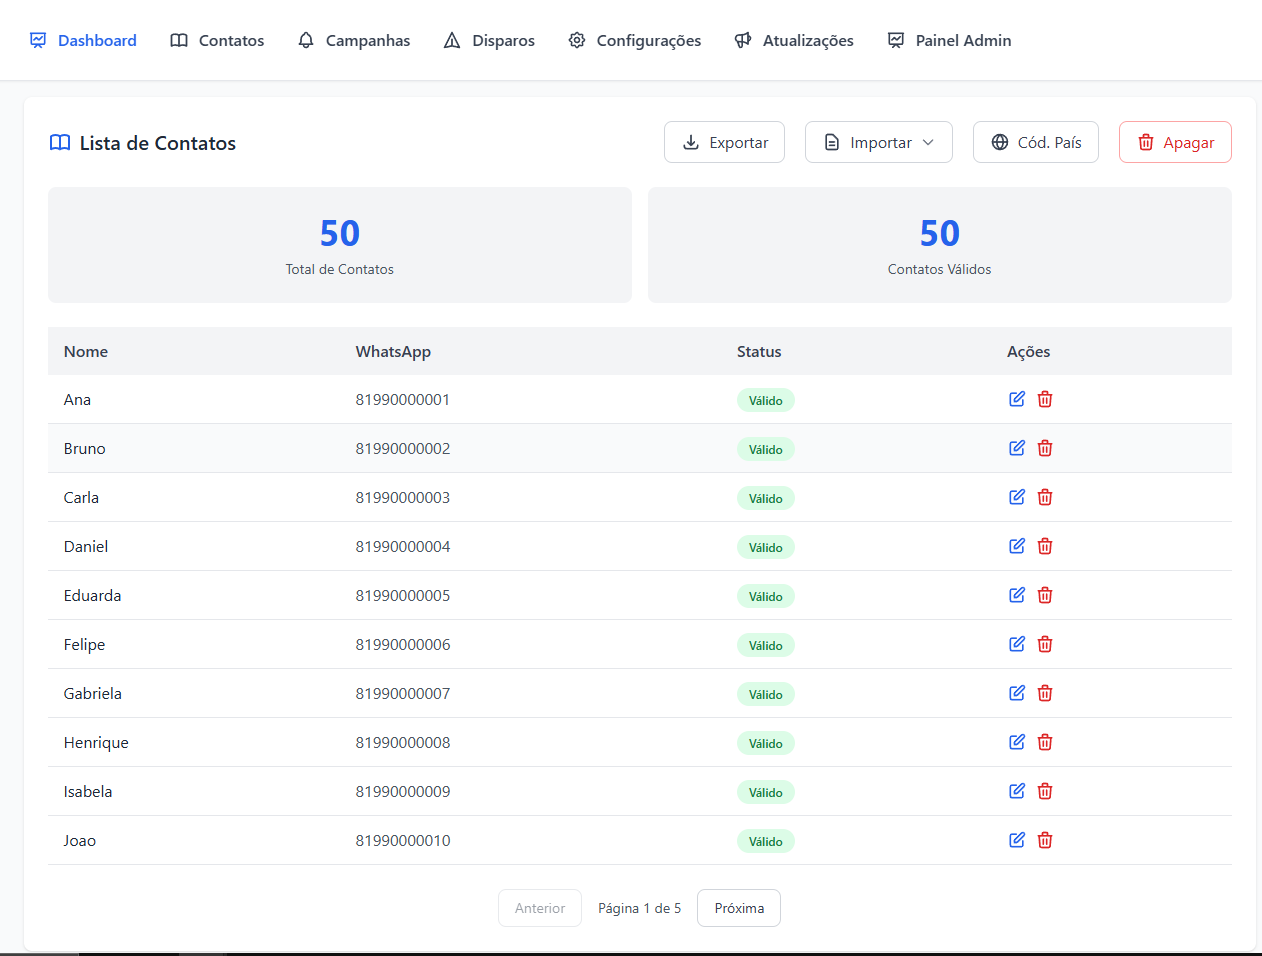Edit Gabriela's contact details
Viewport: 1262px width, 956px height.
pos(1017,693)
